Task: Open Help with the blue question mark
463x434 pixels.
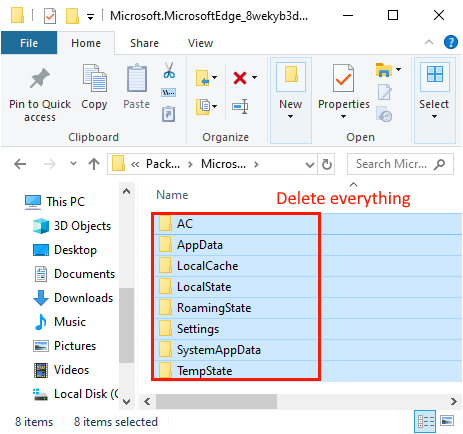Action: click(450, 42)
